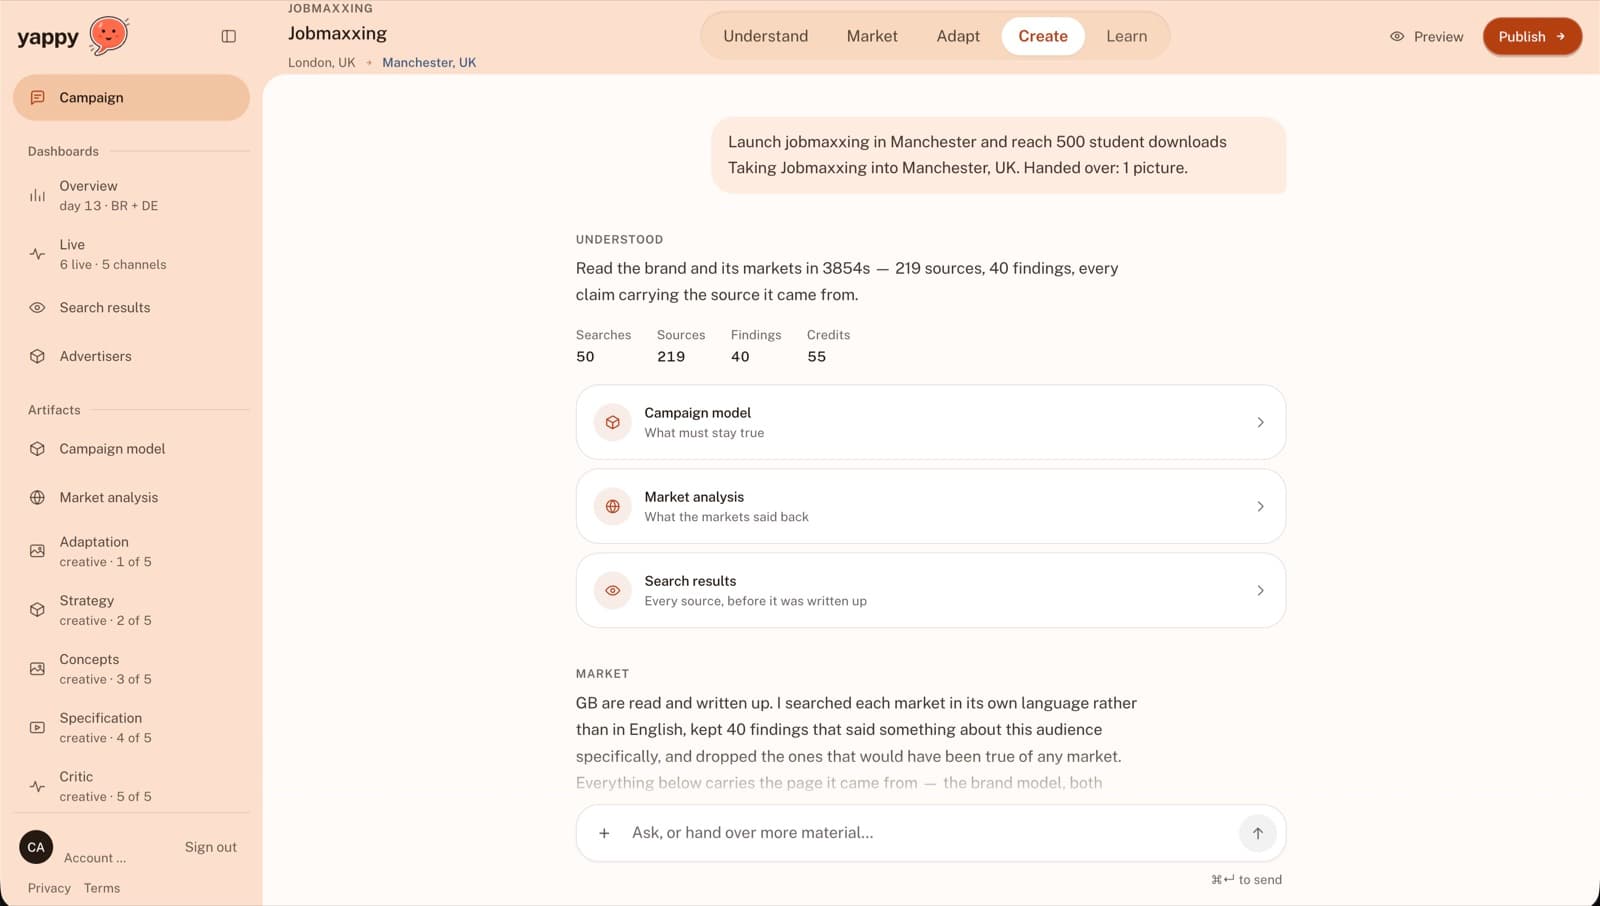This screenshot has width=1600, height=906.
Task: Click the video icon beside Specification
Action: (37, 727)
